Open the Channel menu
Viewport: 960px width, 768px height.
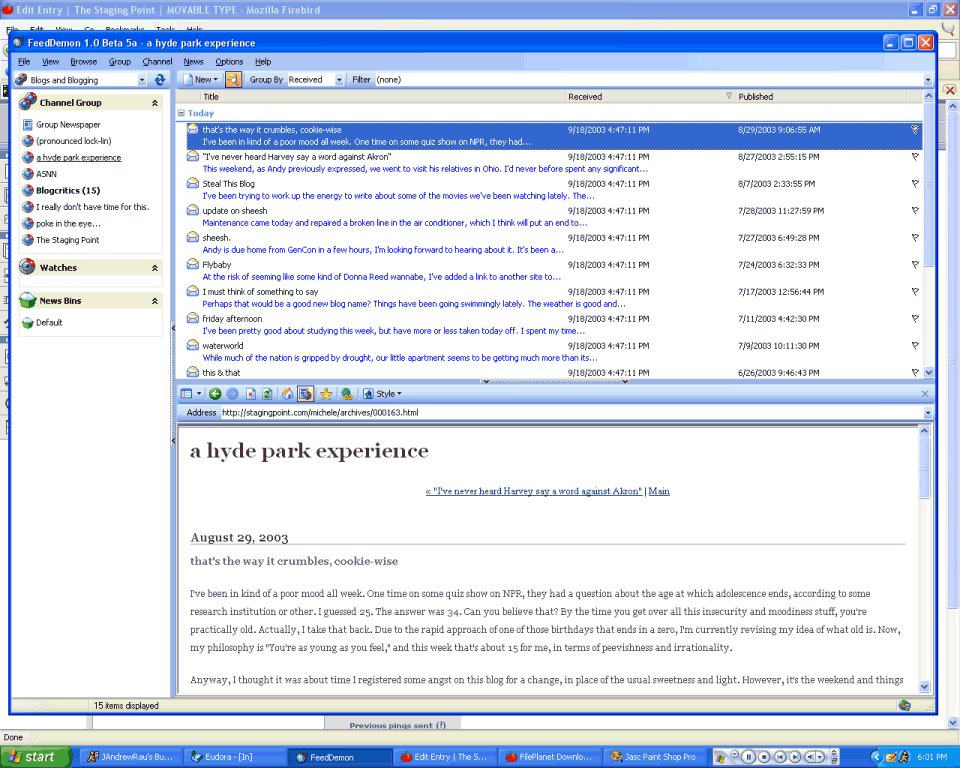(157, 62)
